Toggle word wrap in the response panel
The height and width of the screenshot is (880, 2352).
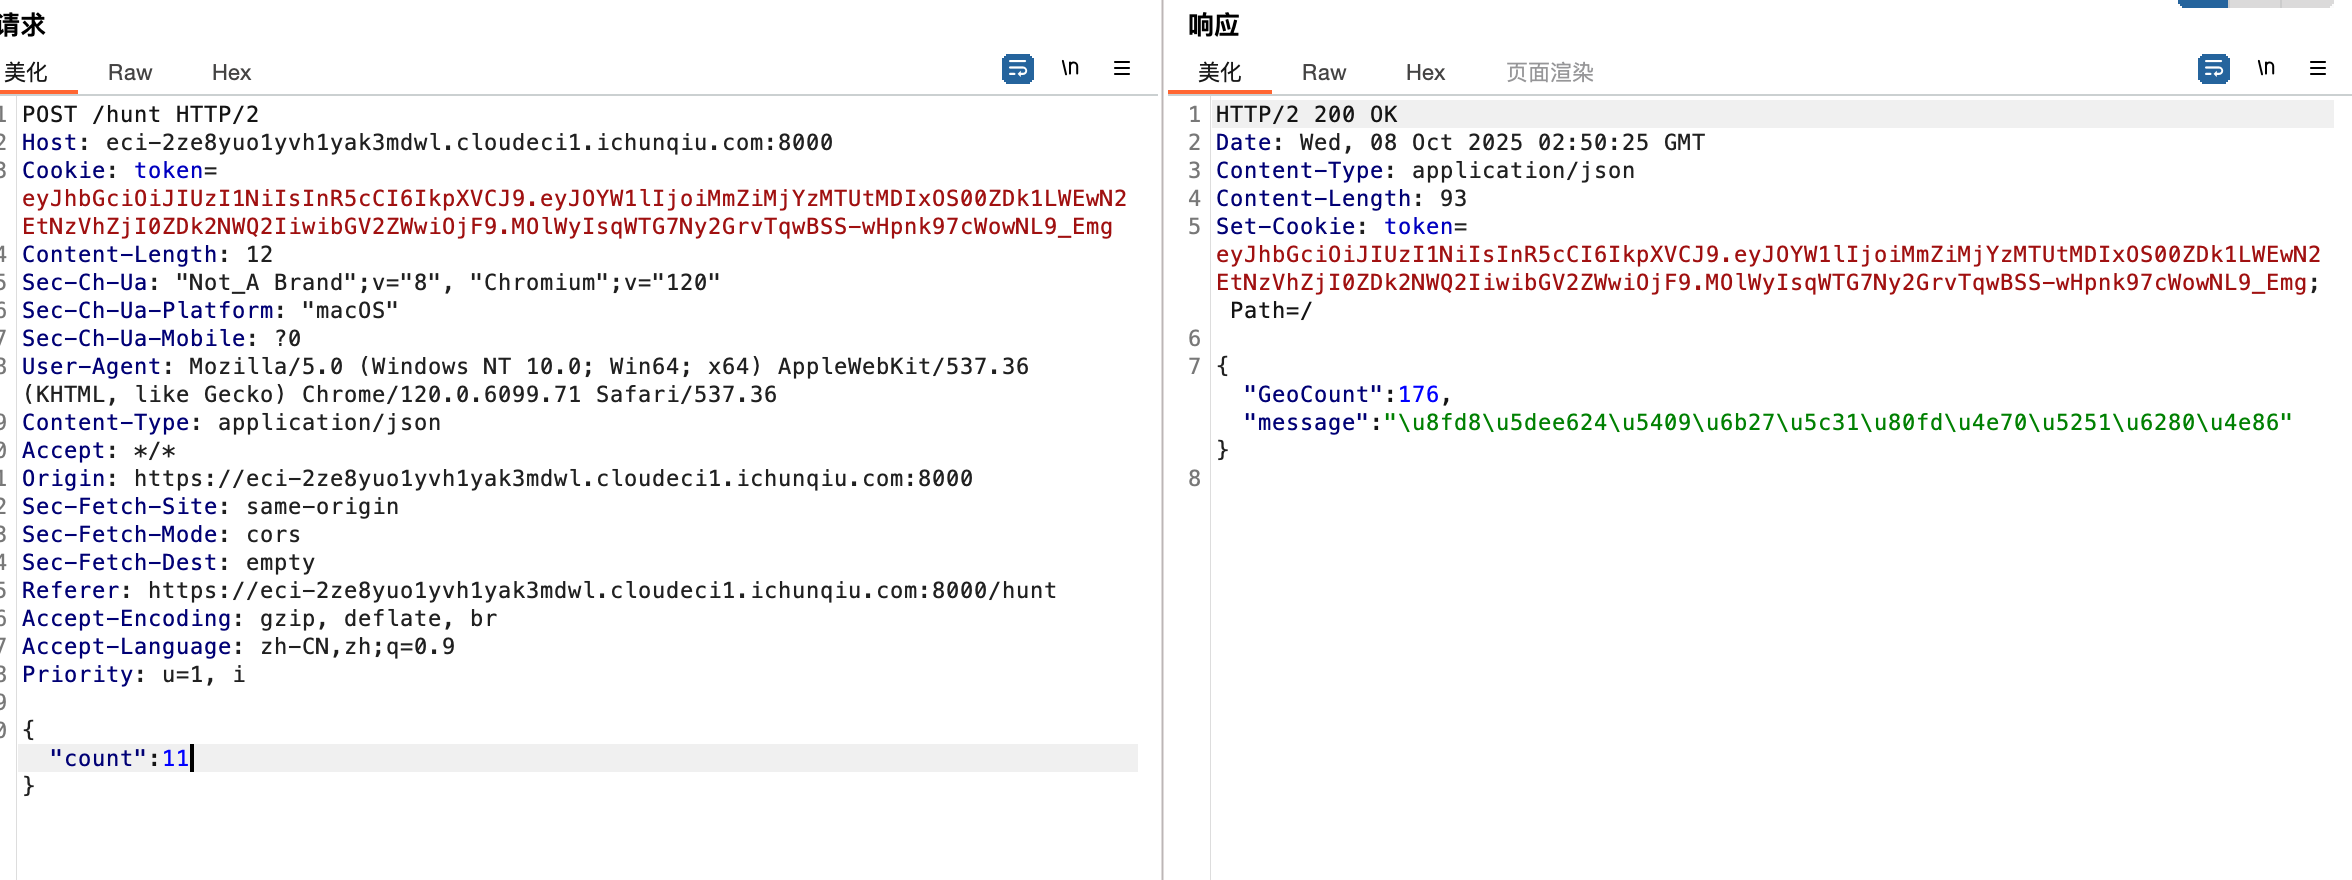(2213, 69)
